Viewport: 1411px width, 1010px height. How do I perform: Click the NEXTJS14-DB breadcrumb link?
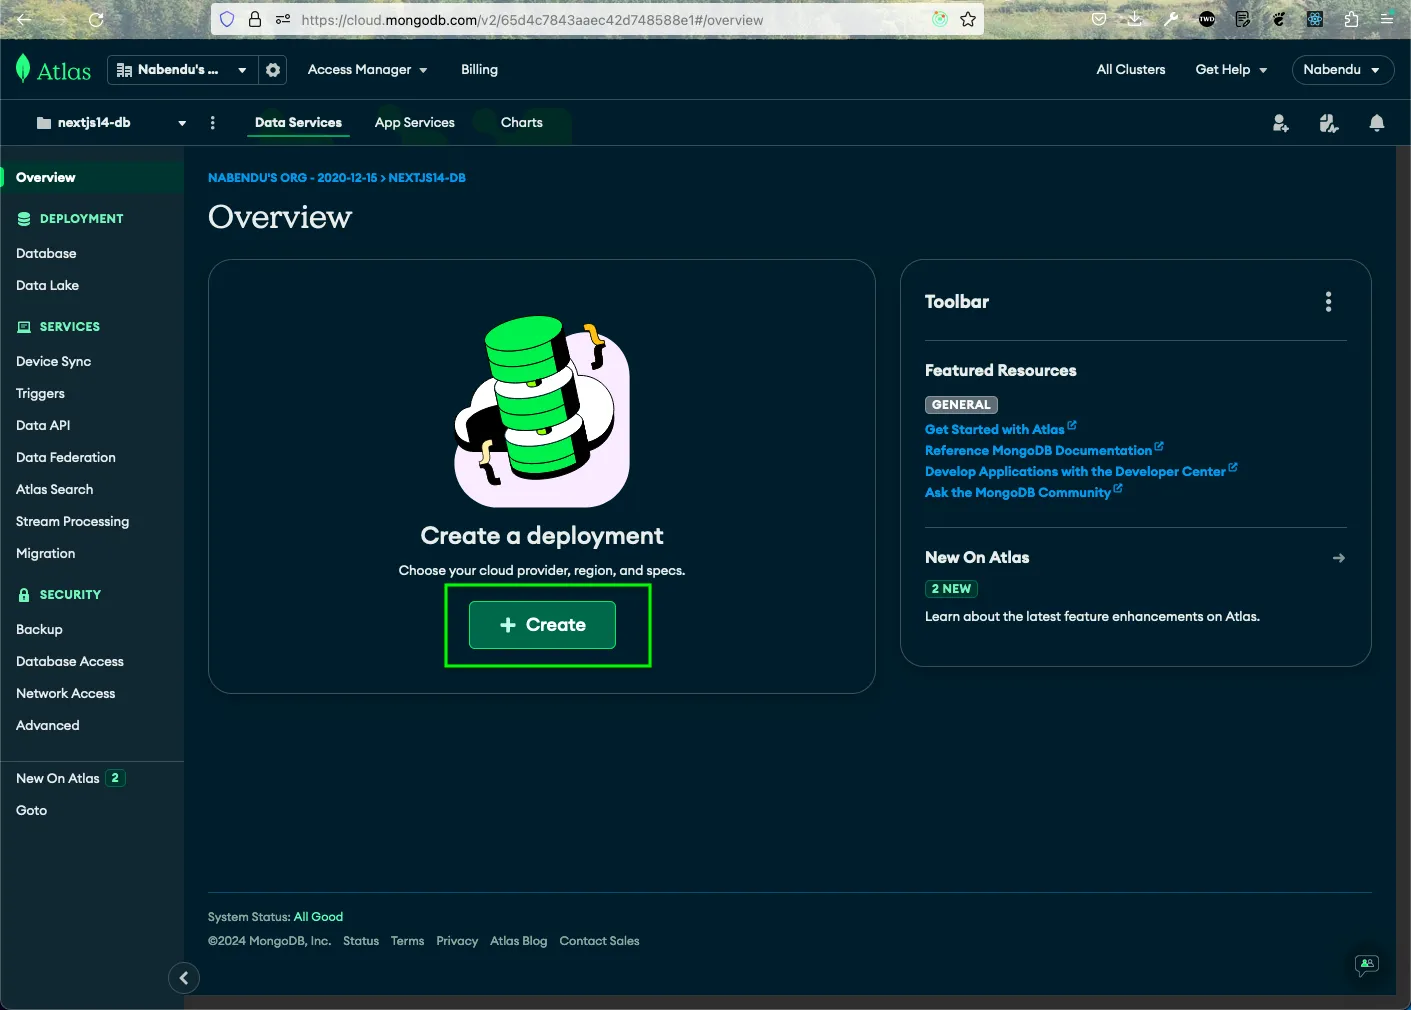427,178
